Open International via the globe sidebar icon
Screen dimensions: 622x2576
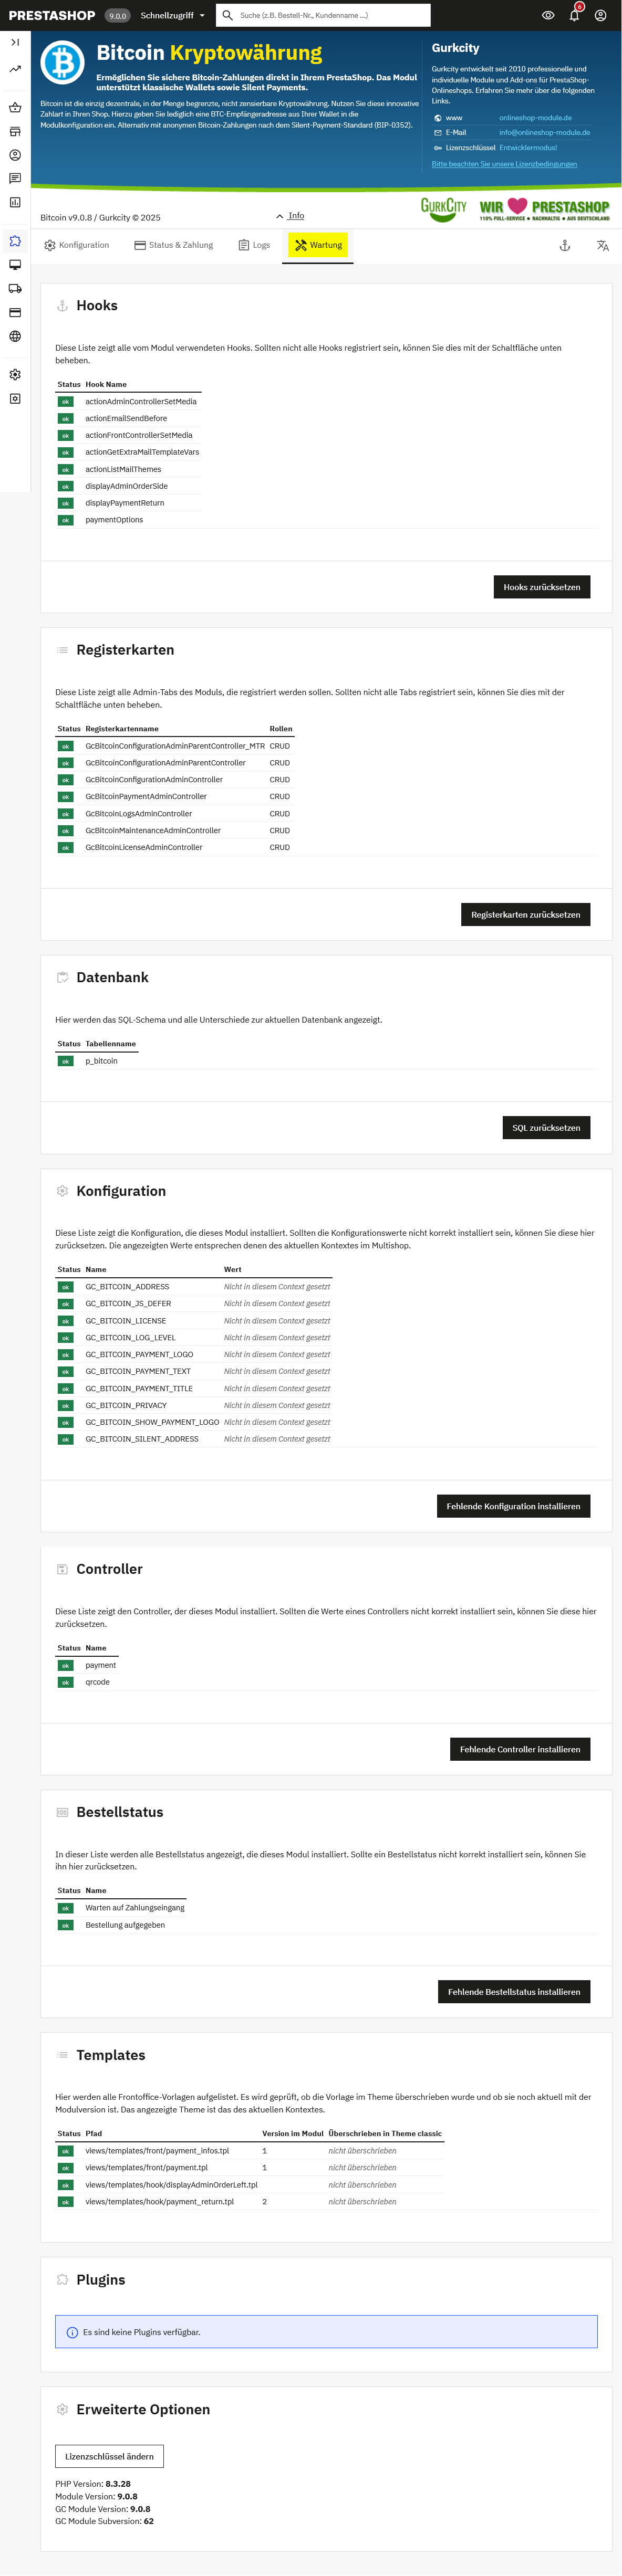pos(15,336)
